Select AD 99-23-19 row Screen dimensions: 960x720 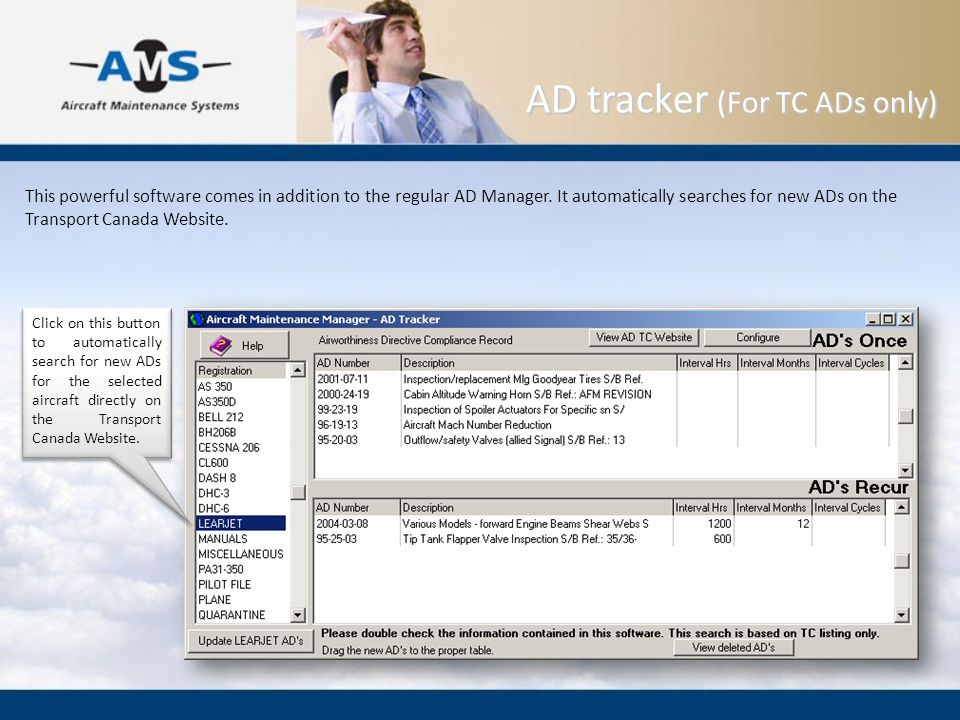tap(601, 410)
